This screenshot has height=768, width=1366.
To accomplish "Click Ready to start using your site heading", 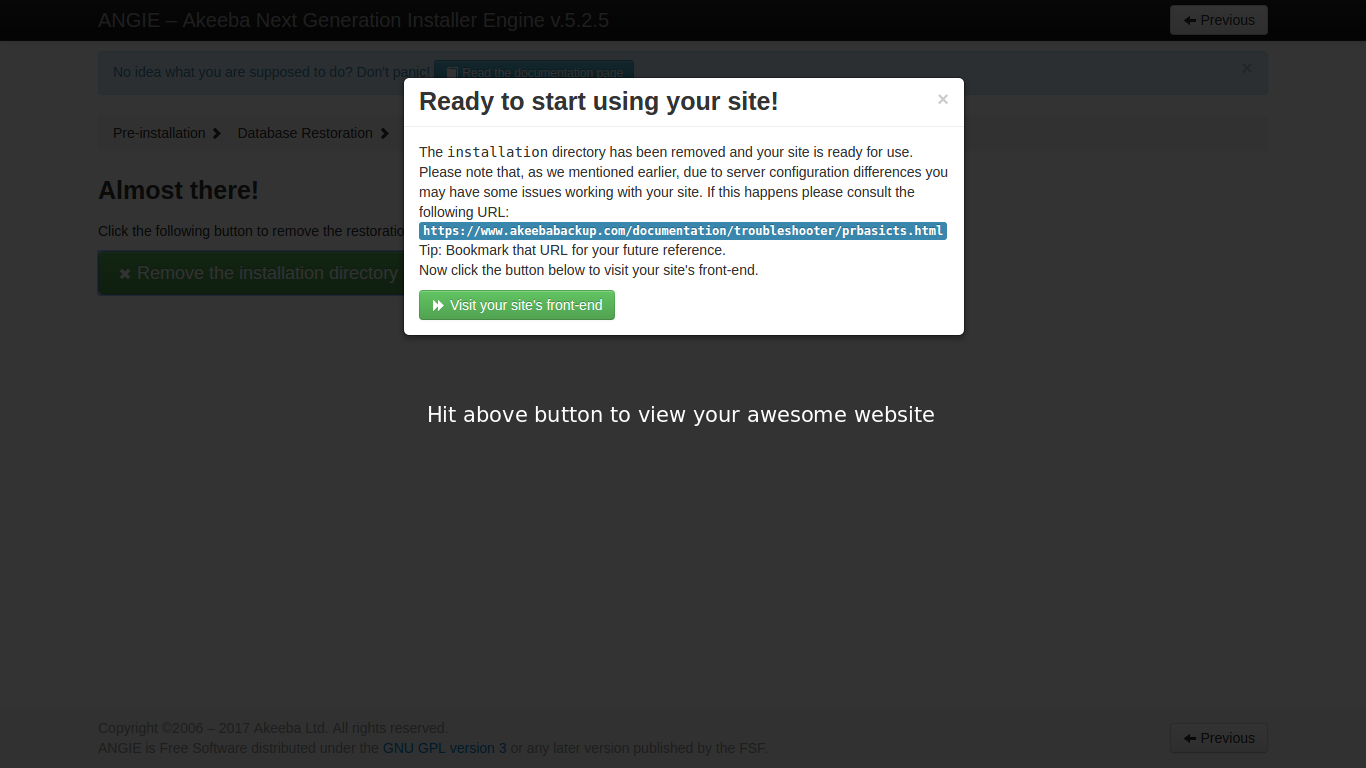I will pyautogui.click(x=598, y=101).
